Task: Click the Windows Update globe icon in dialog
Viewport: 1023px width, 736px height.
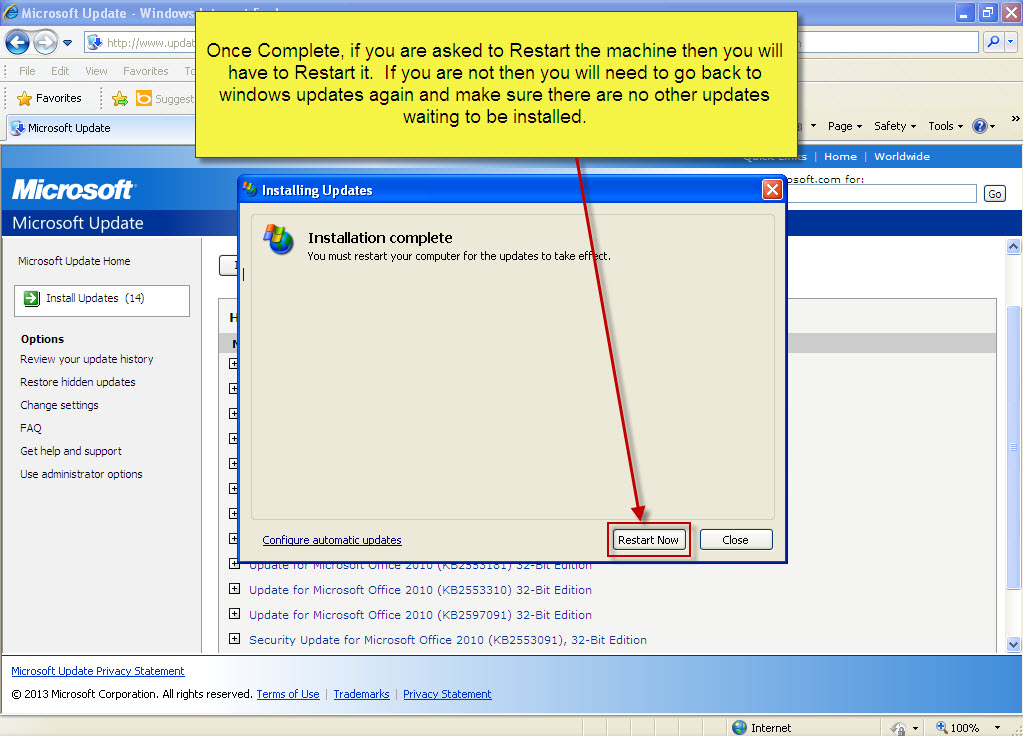Action: click(x=279, y=239)
